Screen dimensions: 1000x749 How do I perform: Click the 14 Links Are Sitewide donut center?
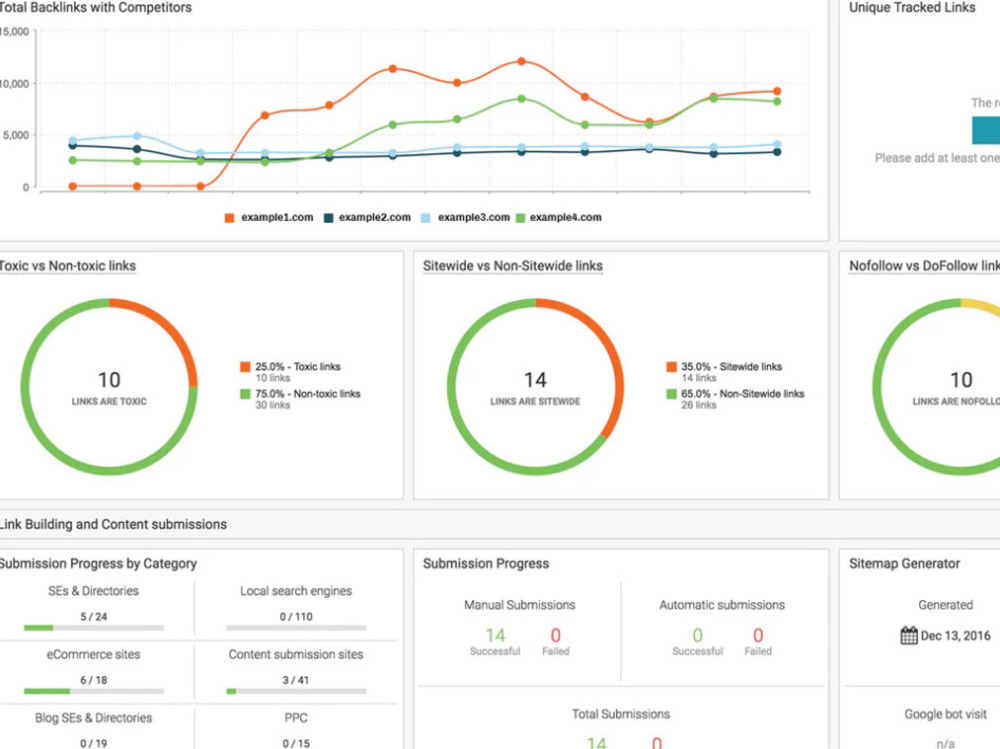[535, 387]
